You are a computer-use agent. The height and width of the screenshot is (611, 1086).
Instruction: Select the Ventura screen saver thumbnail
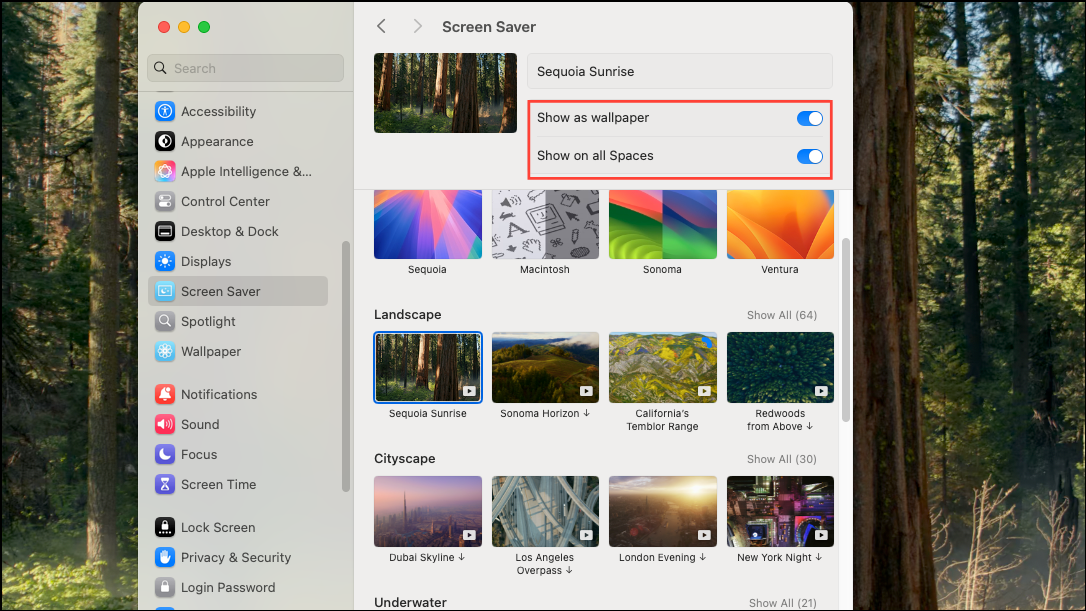[x=780, y=224]
